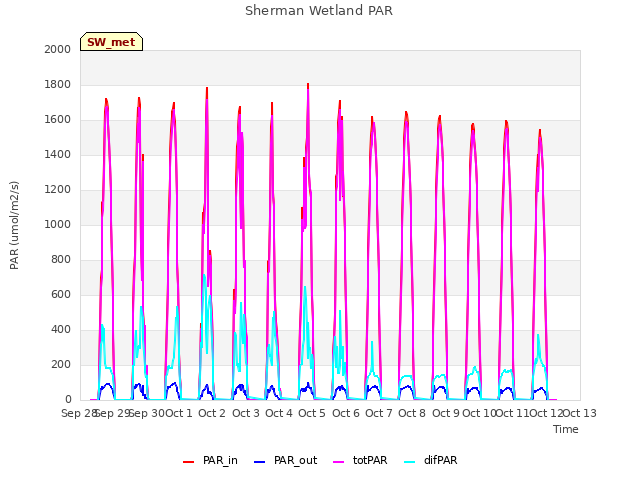The image size is (640, 480).
Task: Click the magenta totPAR legend swatch
Action: pos(339,462)
